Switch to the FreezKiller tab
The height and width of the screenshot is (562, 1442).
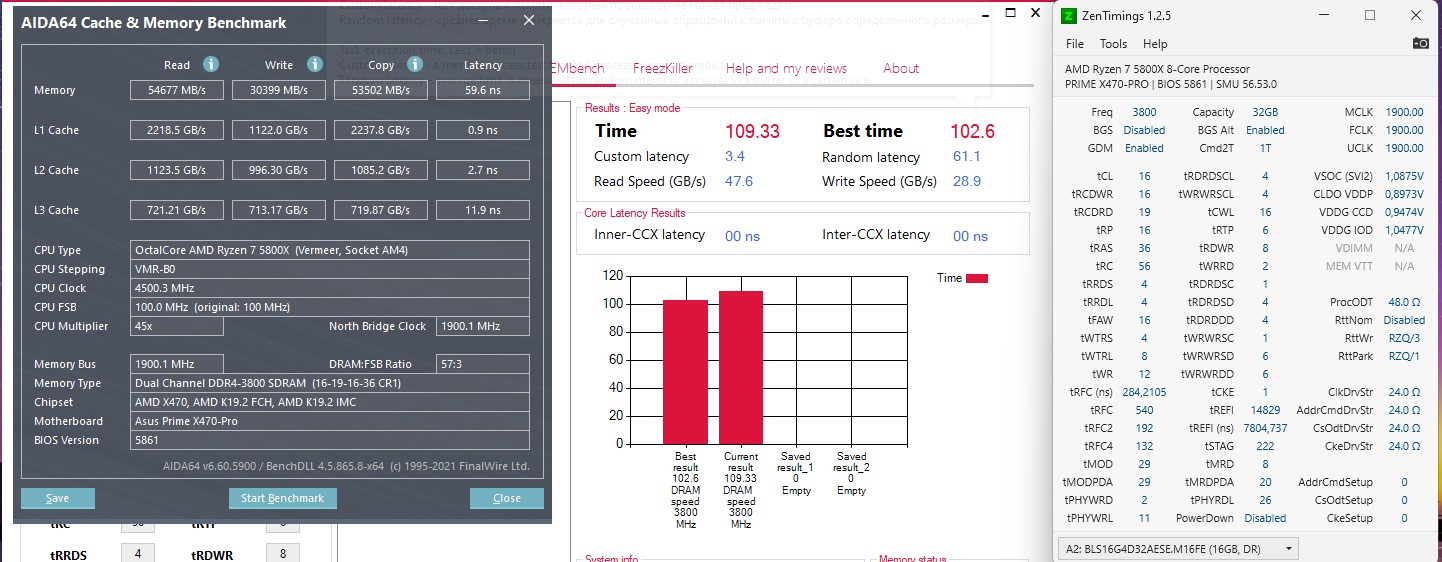(x=663, y=68)
